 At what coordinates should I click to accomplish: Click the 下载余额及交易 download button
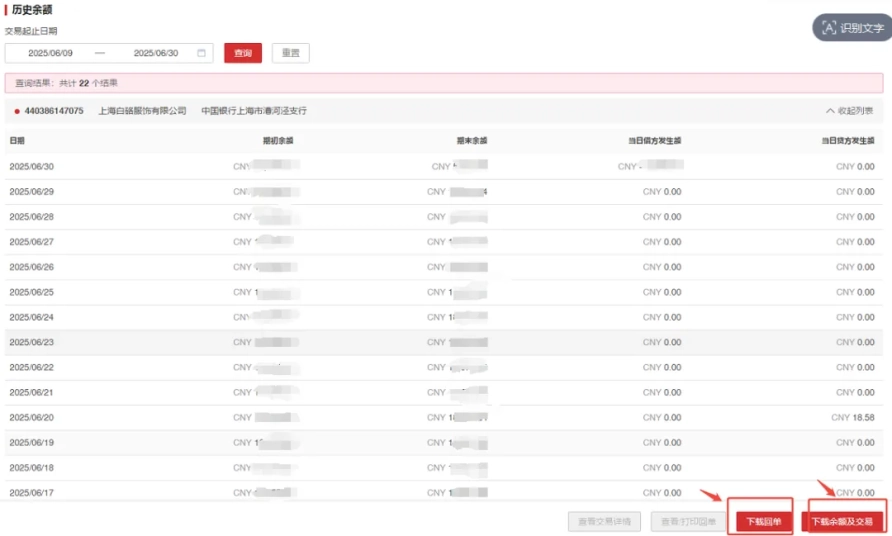(842, 521)
